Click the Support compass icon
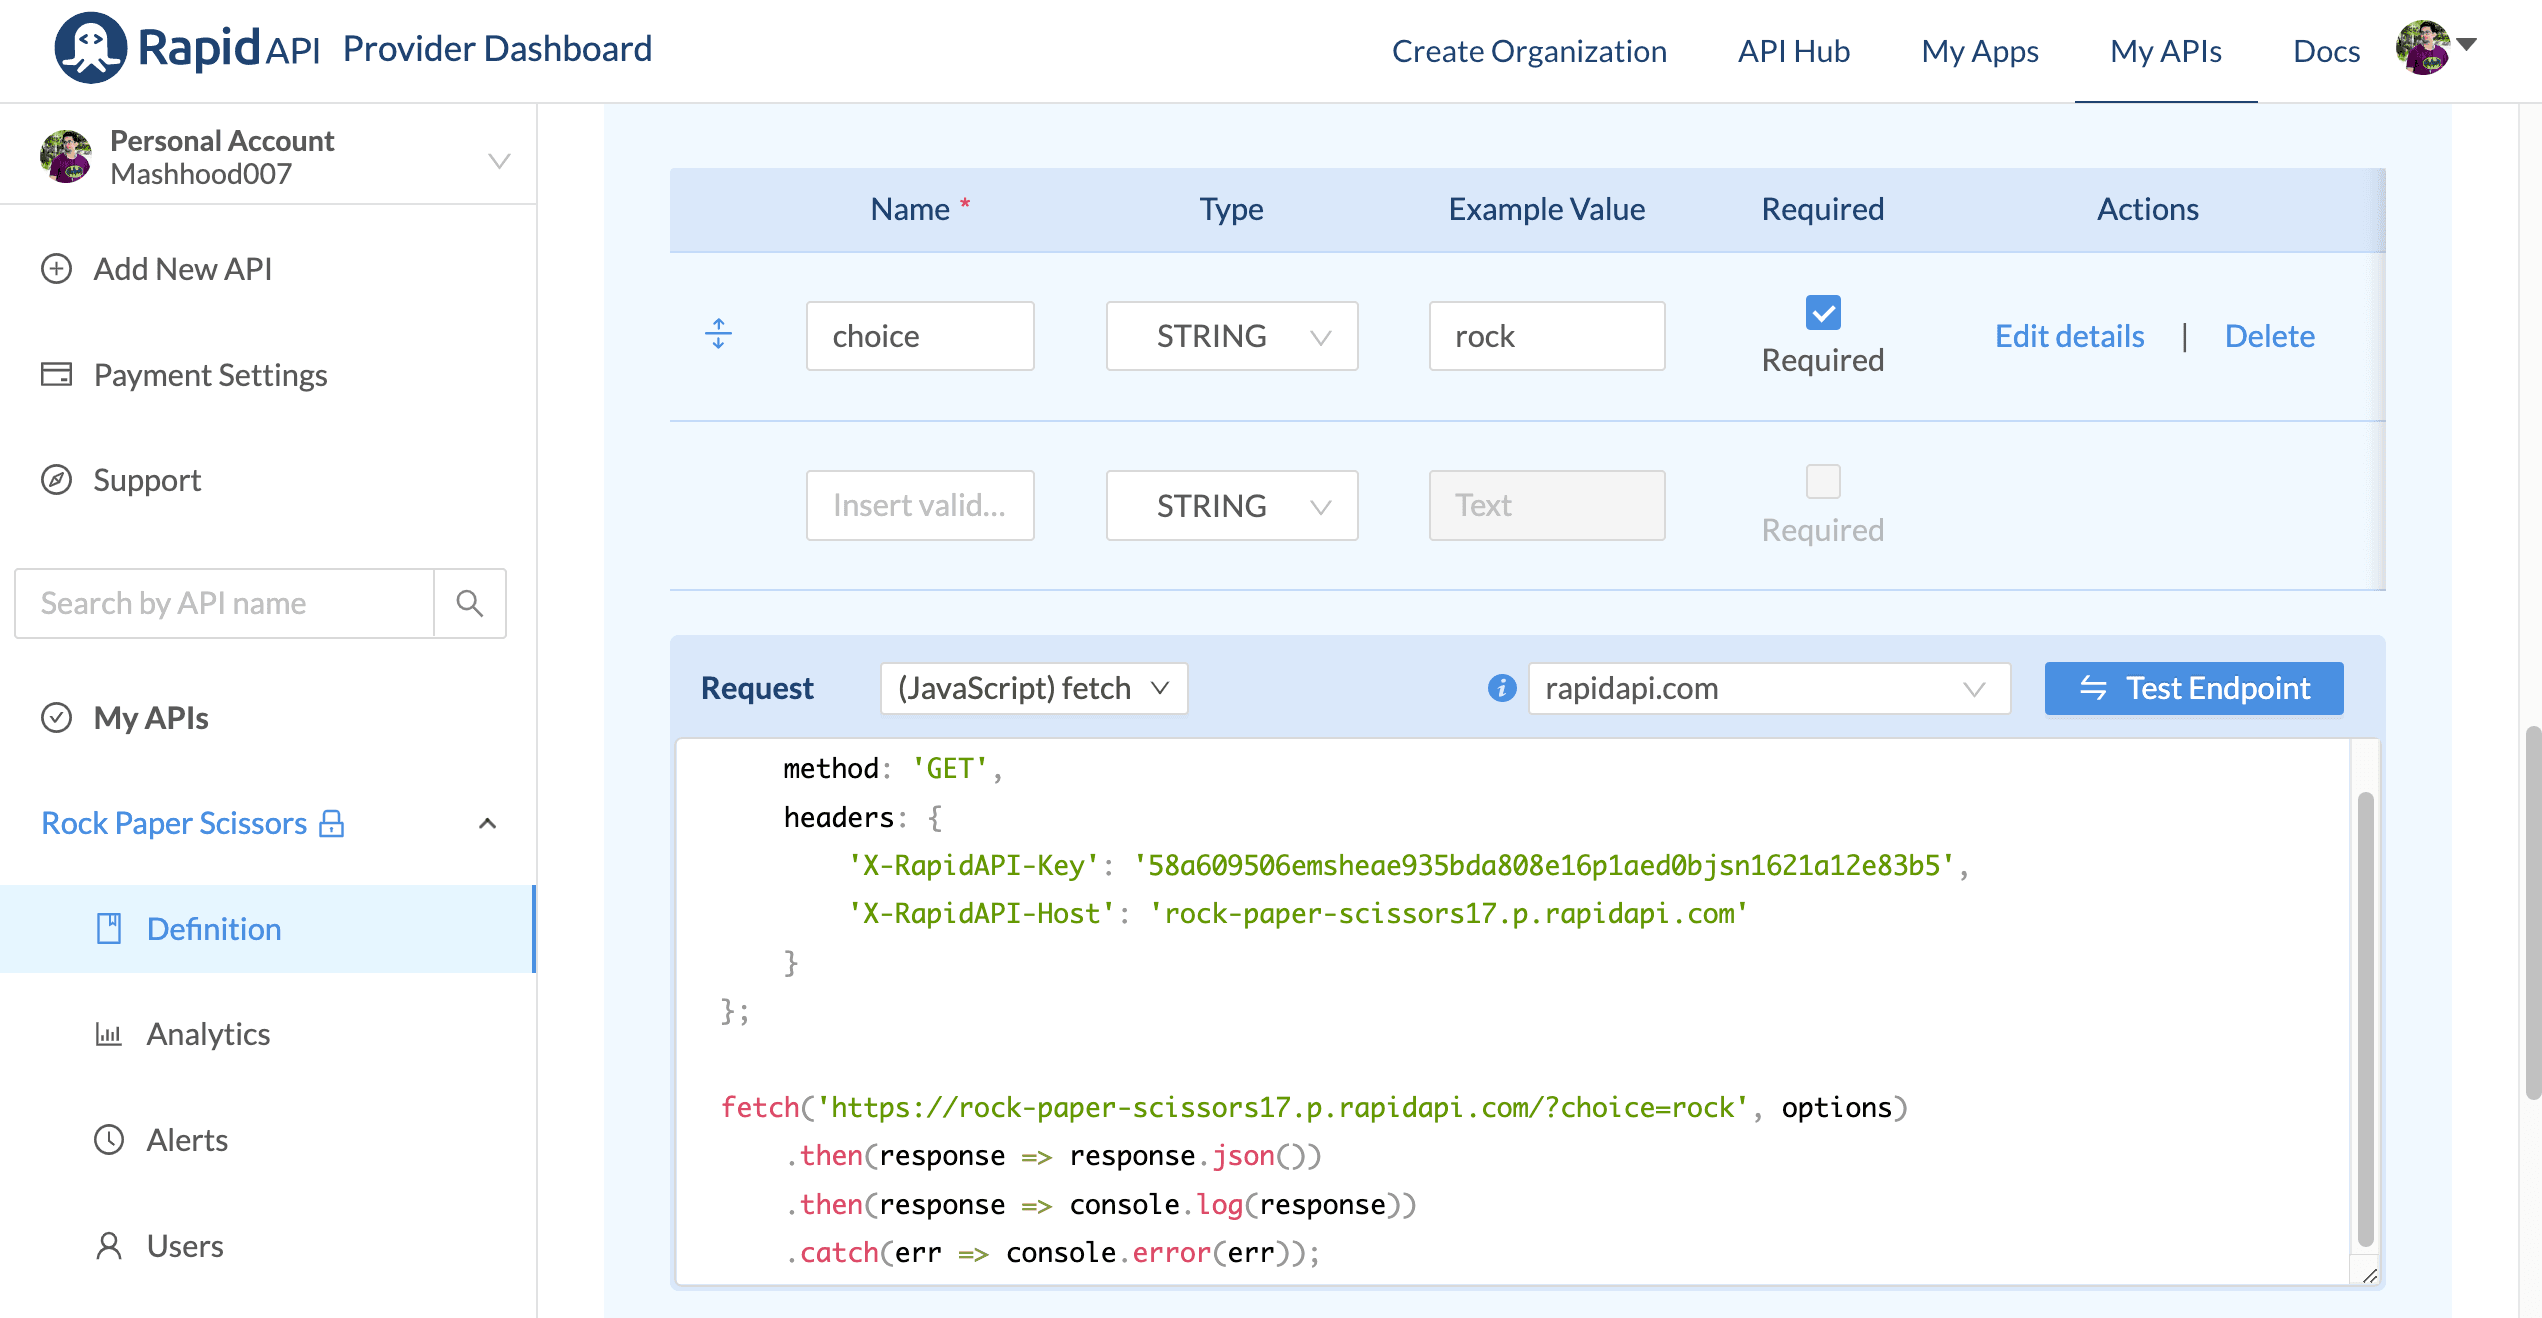 (56, 480)
